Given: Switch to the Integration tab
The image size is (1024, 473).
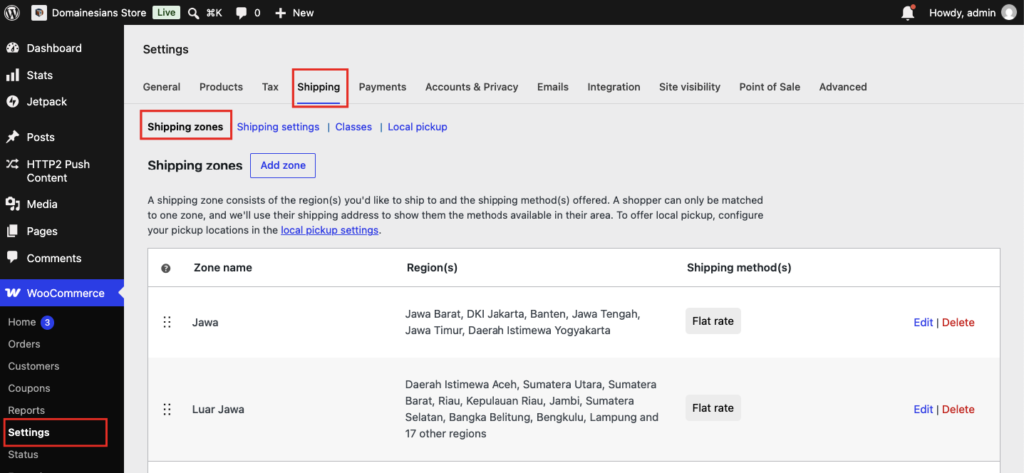Looking at the screenshot, I should pos(613,87).
